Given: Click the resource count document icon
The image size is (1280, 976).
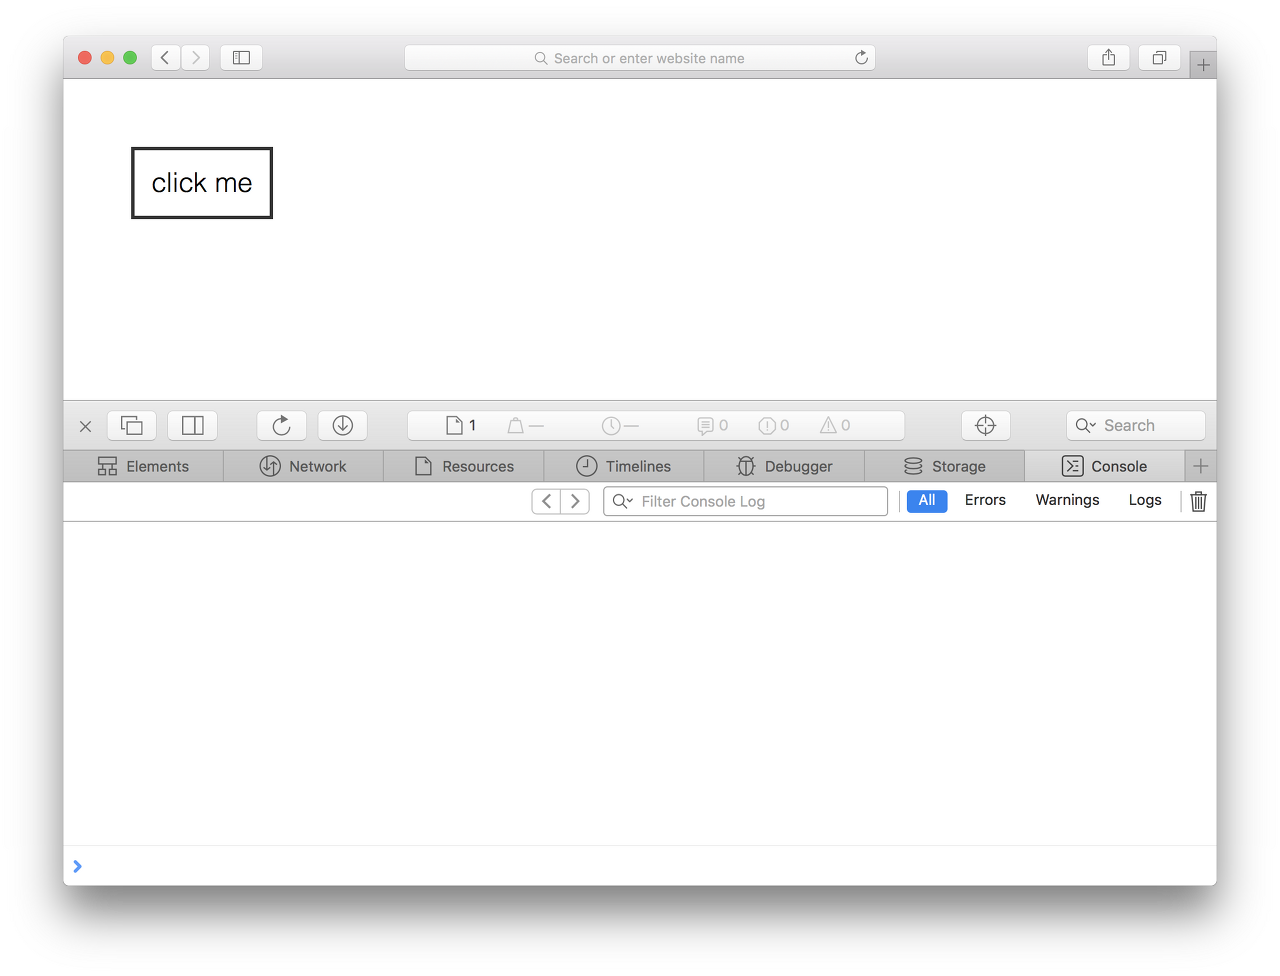Looking at the screenshot, I should click(454, 425).
